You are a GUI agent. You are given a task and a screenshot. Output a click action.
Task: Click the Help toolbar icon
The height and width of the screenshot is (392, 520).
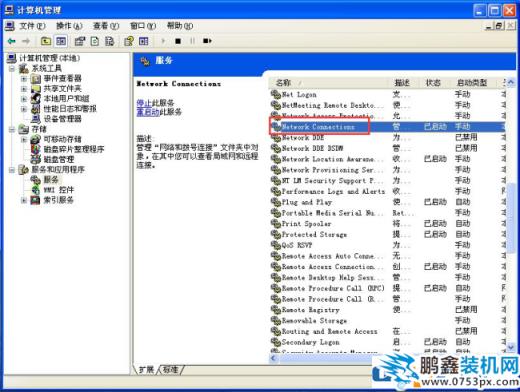[129, 41]
